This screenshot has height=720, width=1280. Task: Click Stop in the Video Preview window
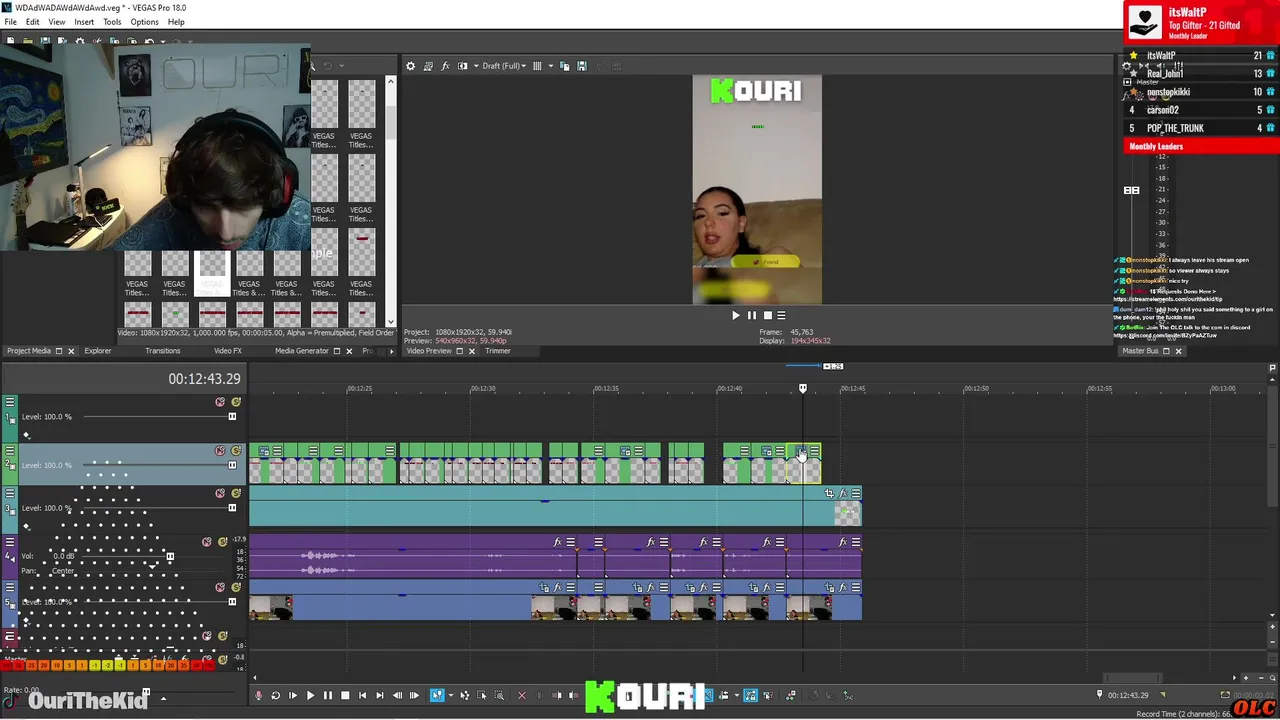coord(768,315)
